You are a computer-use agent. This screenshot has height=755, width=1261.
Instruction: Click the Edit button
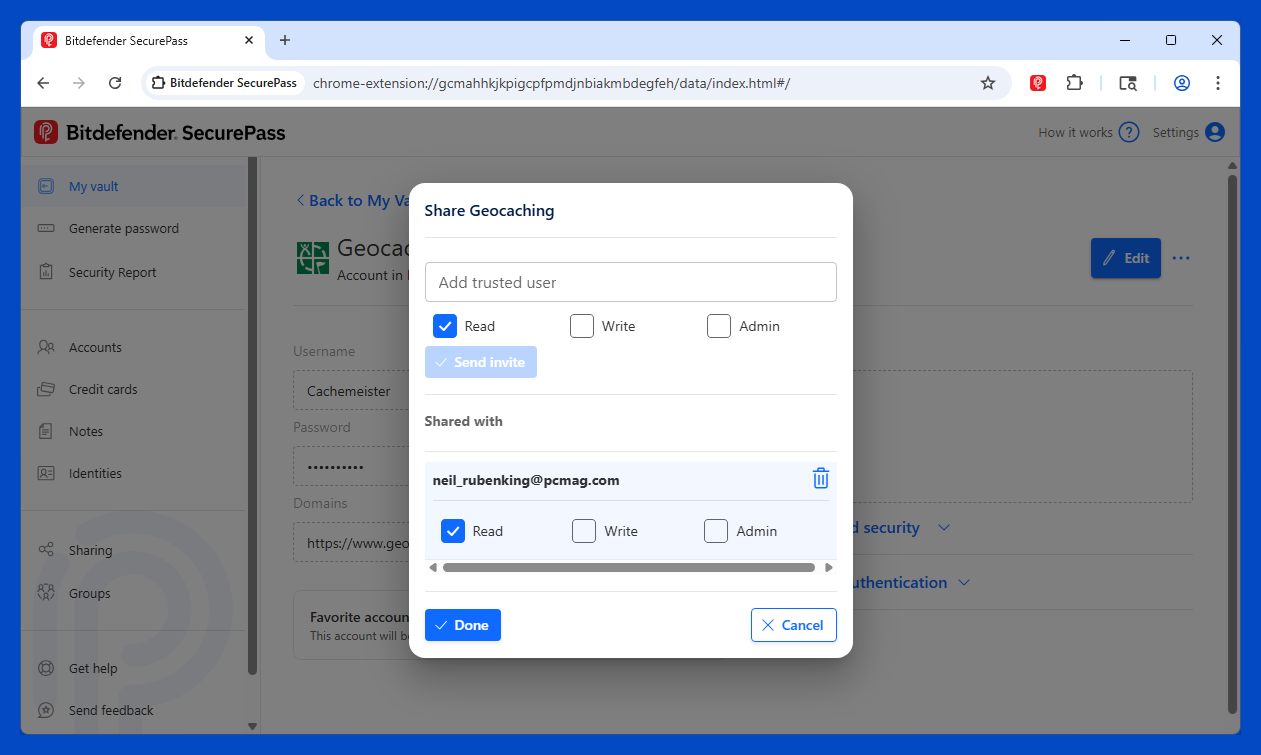pos(1126,258)
